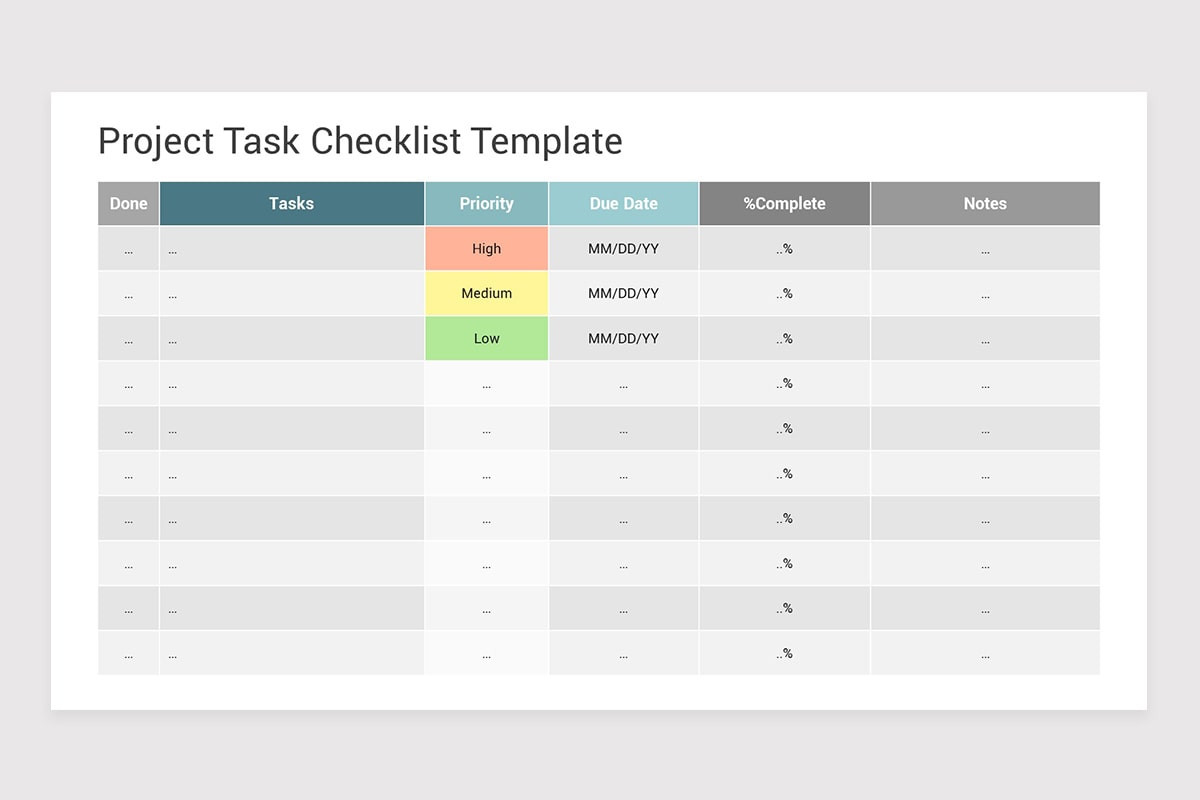Select the Done column header

(x=128, y=204)
